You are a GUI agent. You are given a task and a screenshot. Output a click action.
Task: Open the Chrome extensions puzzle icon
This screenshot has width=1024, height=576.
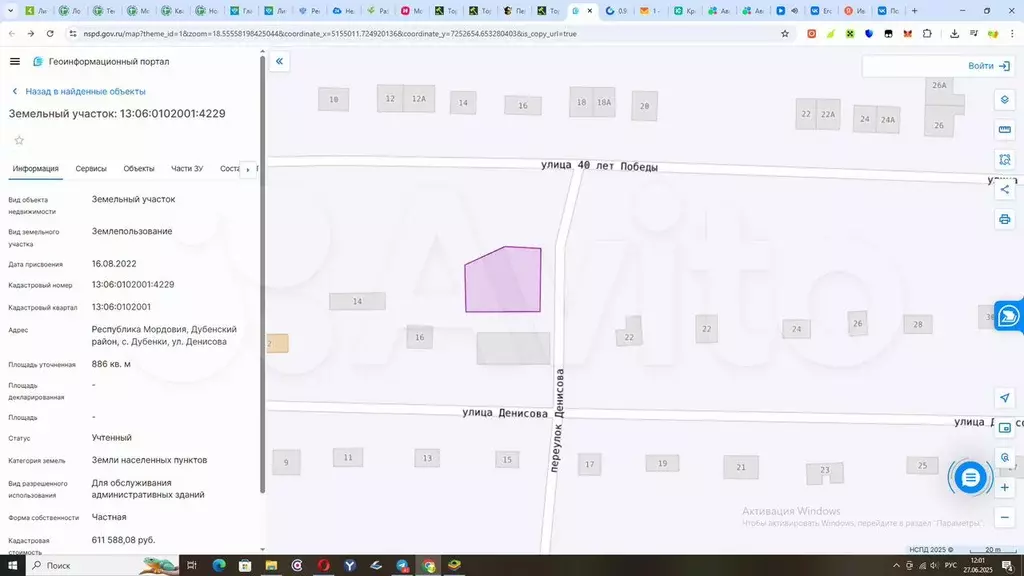click(927, 34)
